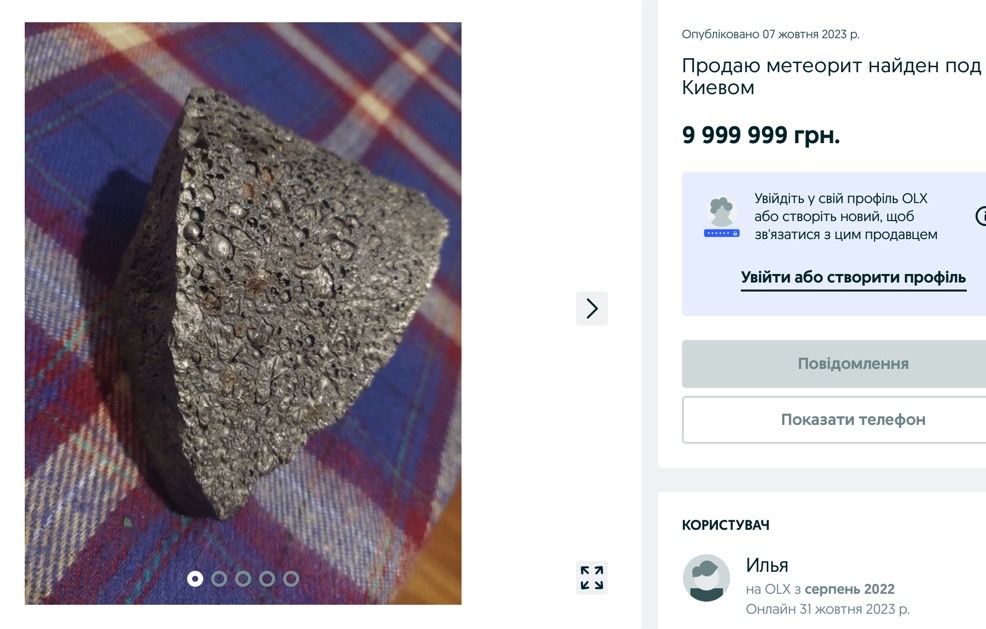The height and width of the screenshot is (629, 986).
Task: Show the next photo using the arrow
Action: [591, 309]
